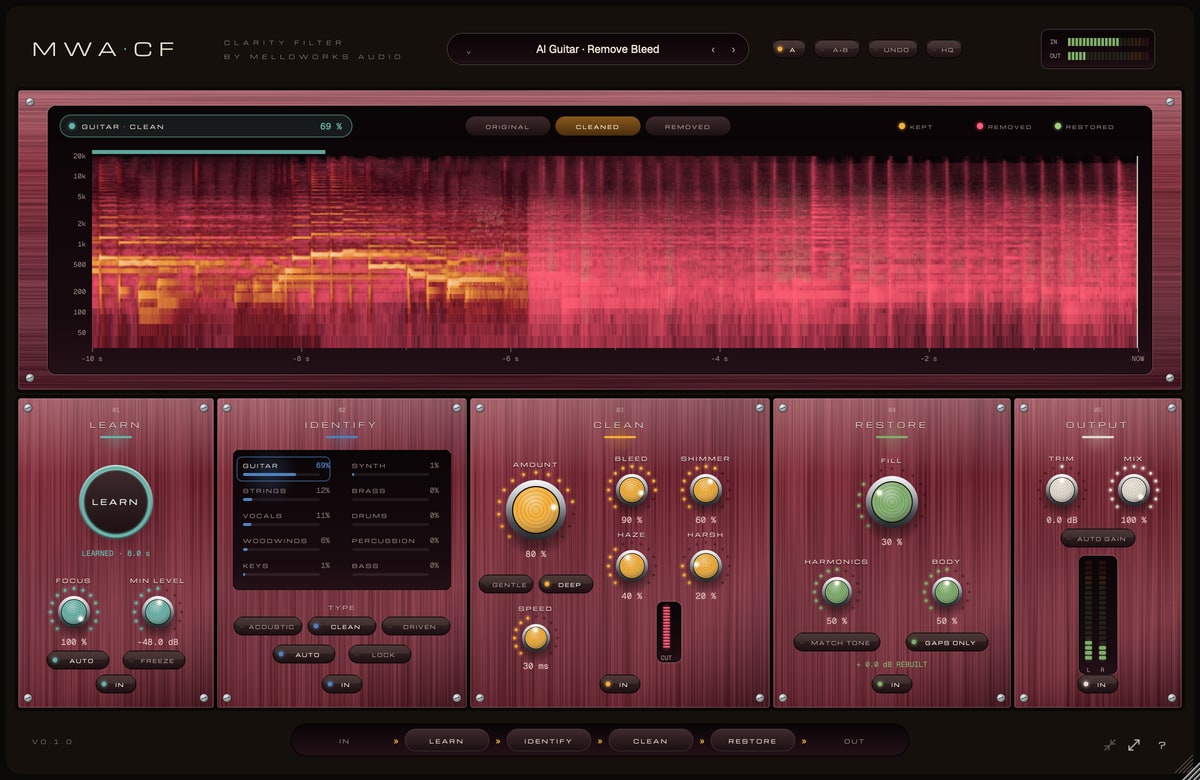Screen dimensions: 1200x780
Task: Click the LOCK button in Identify
Action: point(379,654)
